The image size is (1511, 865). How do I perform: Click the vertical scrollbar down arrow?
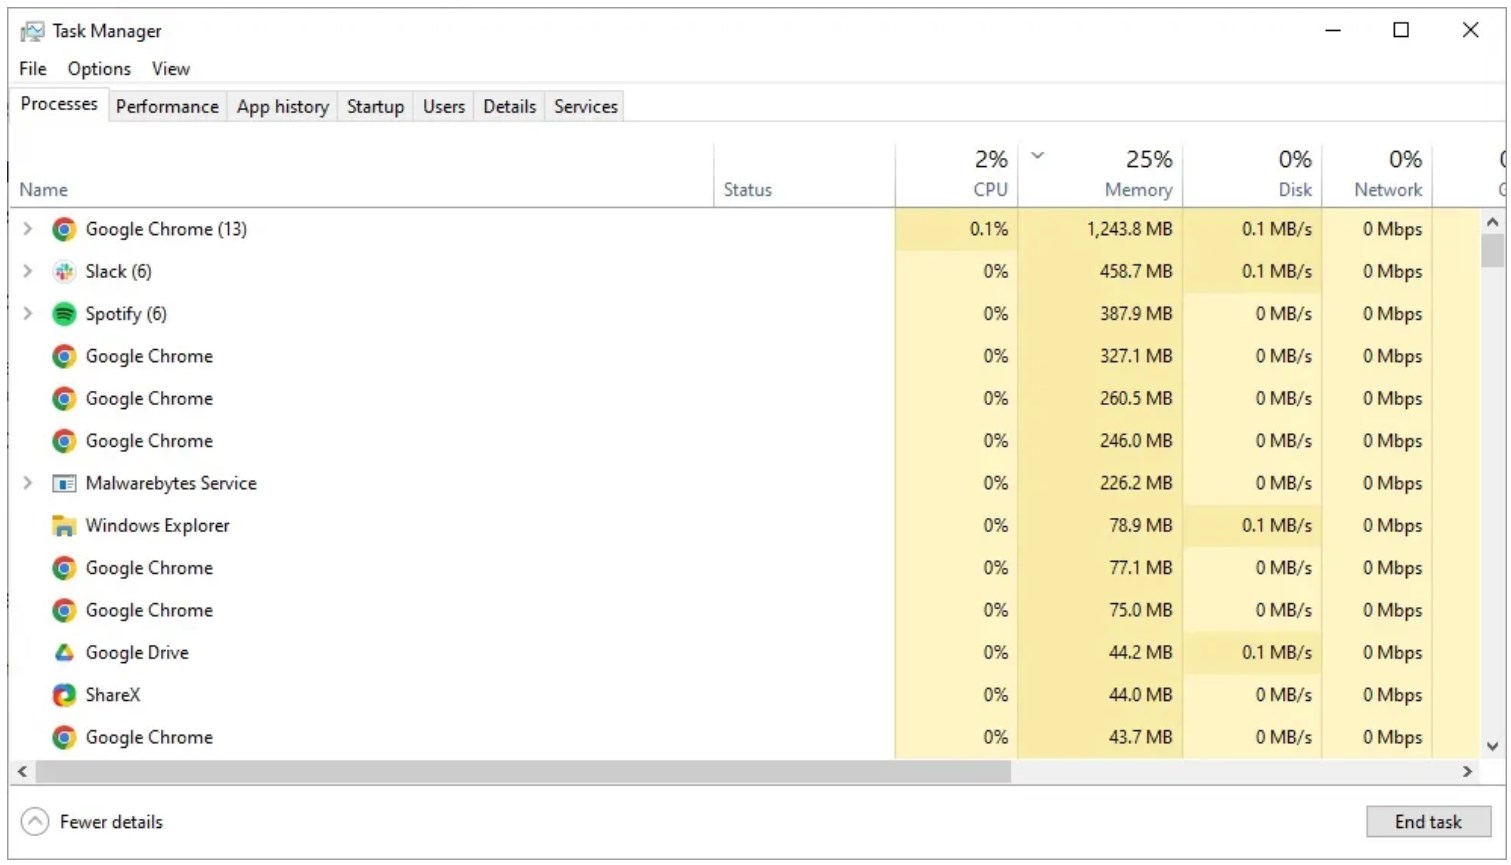1492,746
